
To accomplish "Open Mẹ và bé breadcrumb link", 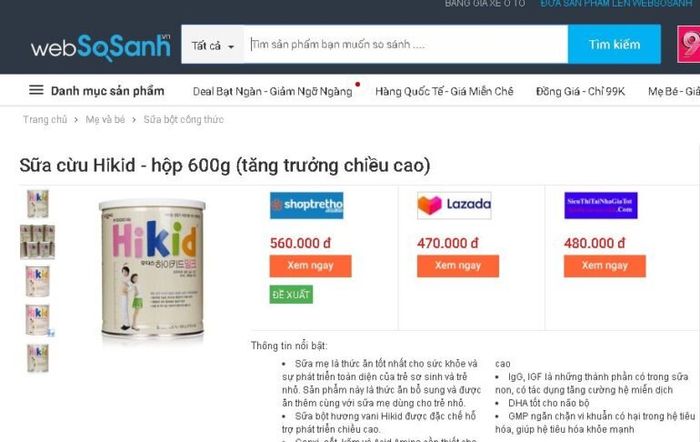I will [105, 120].
